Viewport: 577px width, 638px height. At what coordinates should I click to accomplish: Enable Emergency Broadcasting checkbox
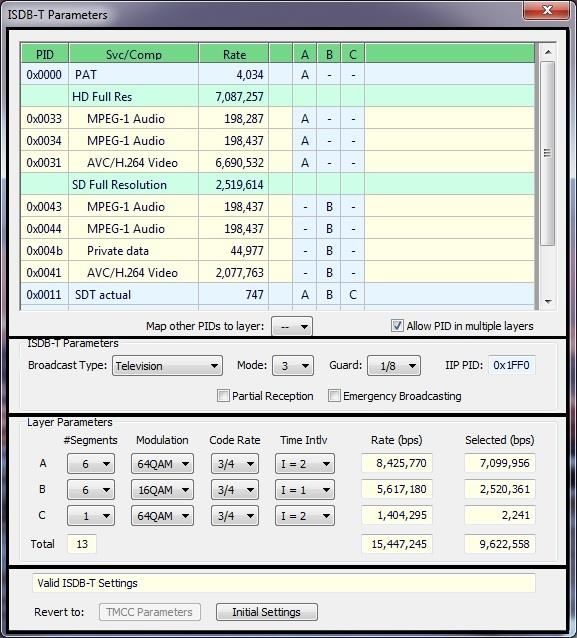[x=334, y=395]
